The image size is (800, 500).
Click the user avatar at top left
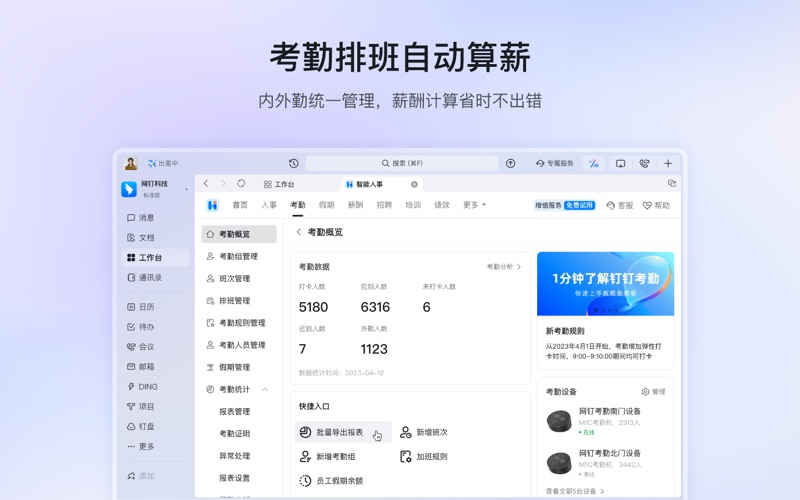point(131,163)
